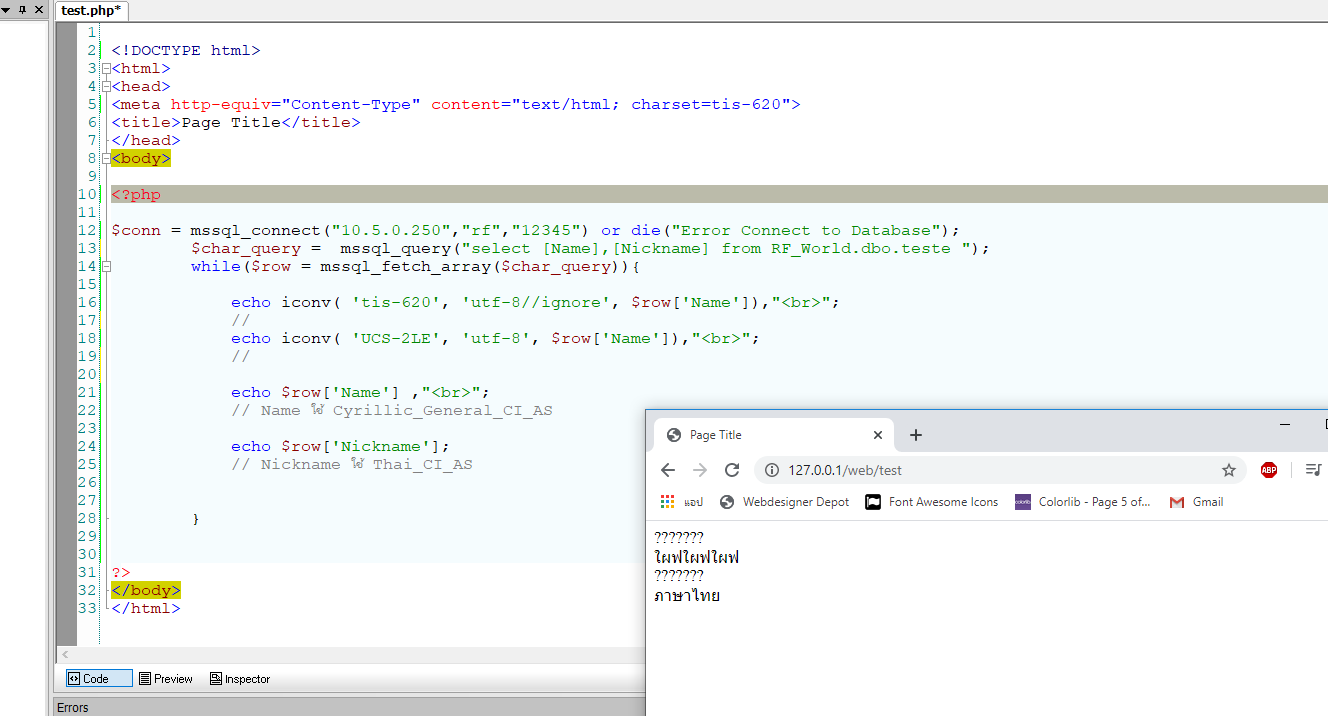Open a new browser tab
Viewport: 1328px width, 716px height.
click(916, 435)
